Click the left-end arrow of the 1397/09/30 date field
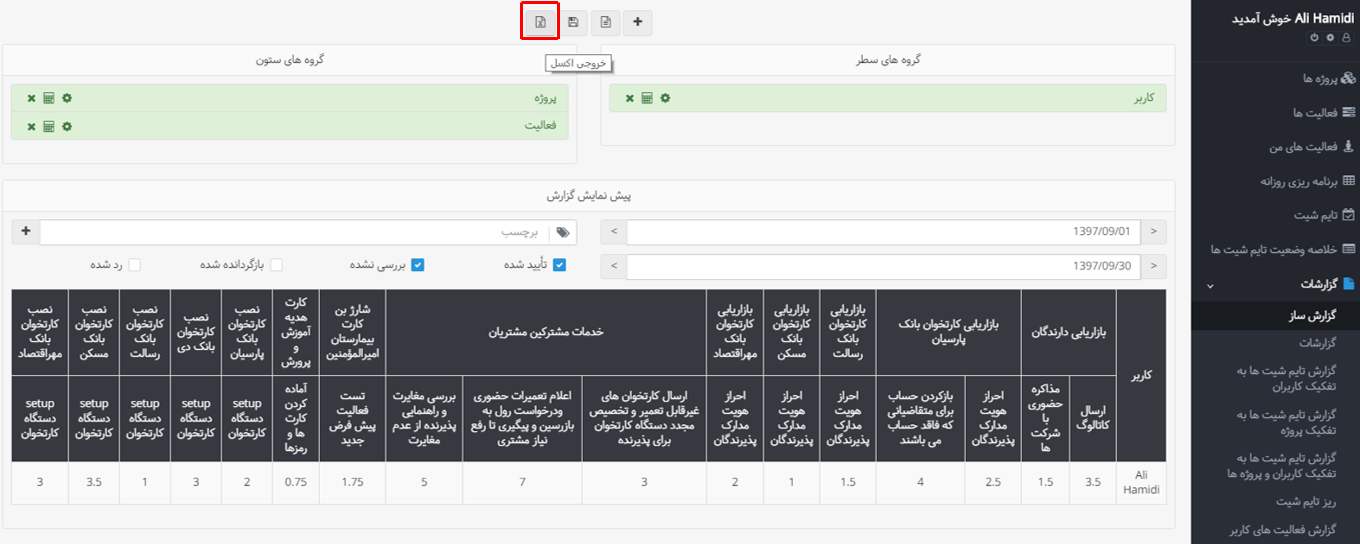This screenshot has height=544, width=1360. (x=614, y=266)
